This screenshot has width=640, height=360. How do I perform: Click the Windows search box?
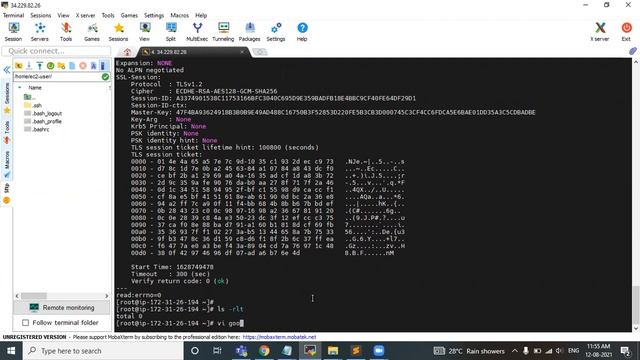(103, 351)
